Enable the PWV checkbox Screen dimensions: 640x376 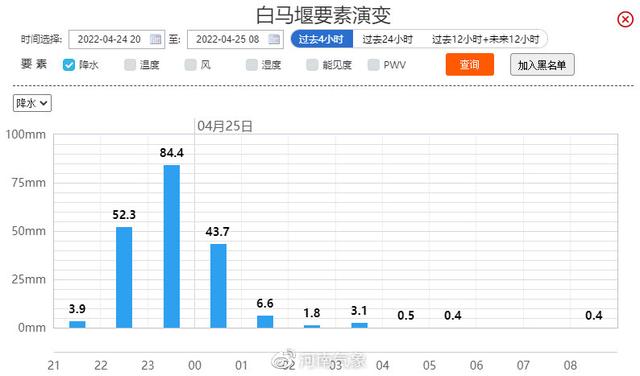373,65
